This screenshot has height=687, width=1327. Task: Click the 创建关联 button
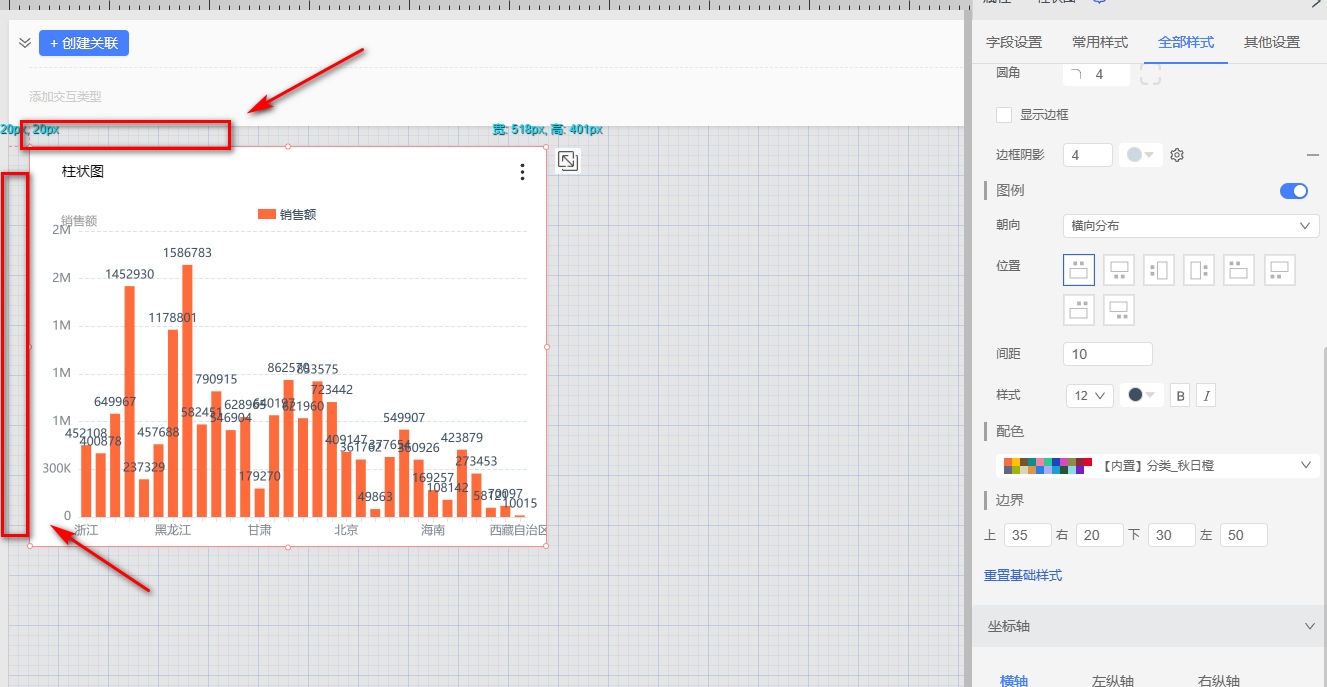84,43
